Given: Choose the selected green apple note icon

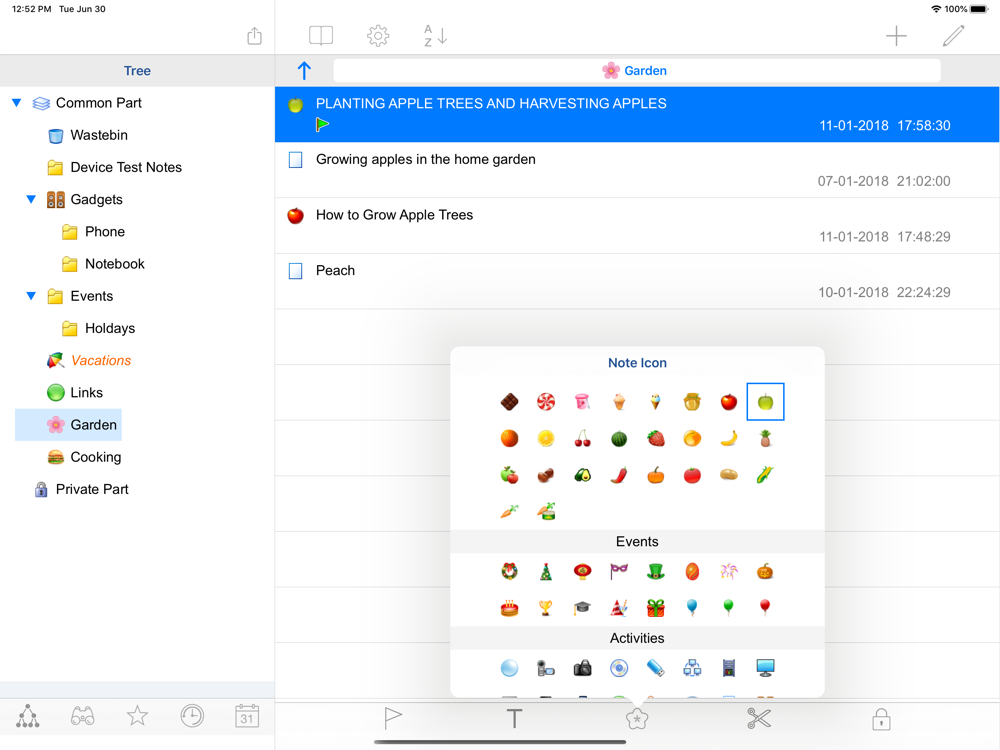Looking at the screenshot, I should point(765,402).
